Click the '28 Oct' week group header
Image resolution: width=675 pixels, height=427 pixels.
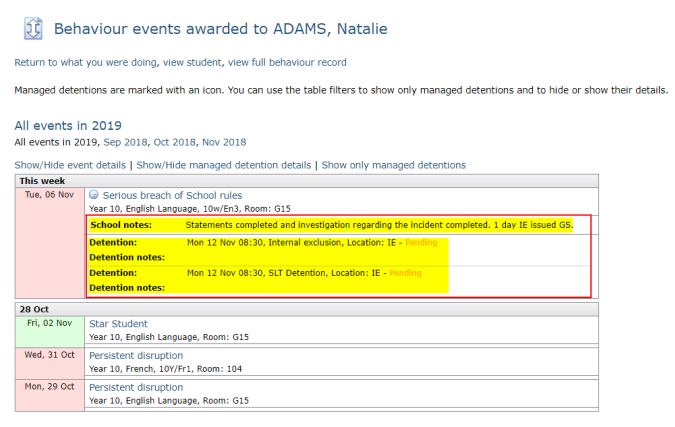(307, 309)
